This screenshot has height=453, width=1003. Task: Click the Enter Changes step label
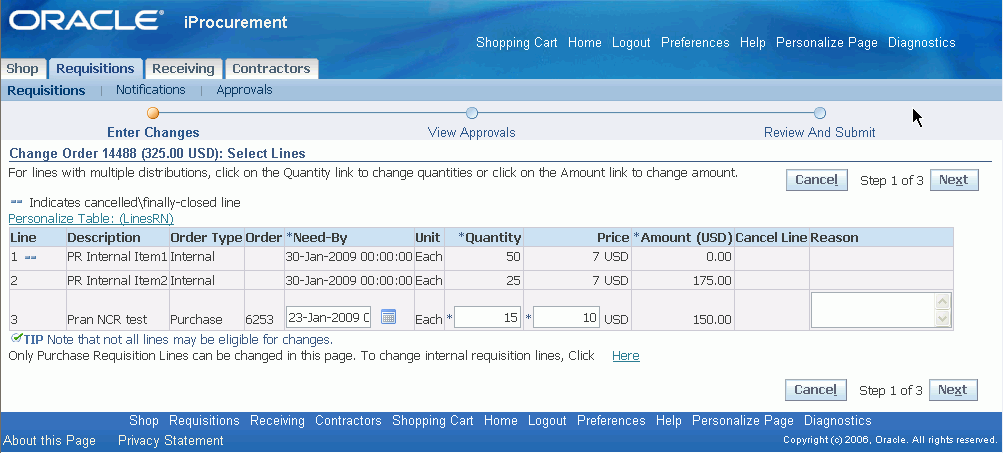coord(153,132)
